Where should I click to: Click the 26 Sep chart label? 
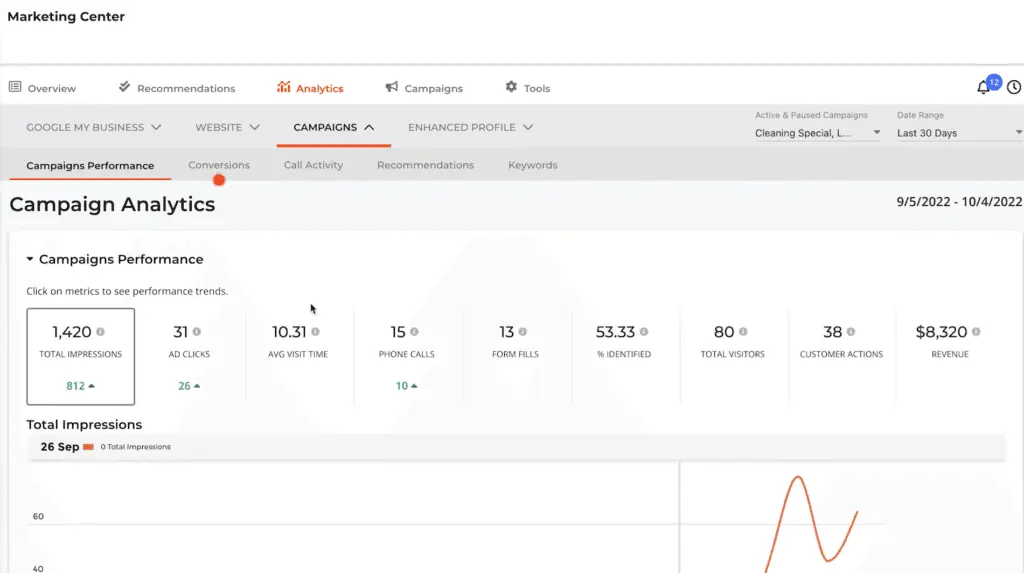pos(59,447)
